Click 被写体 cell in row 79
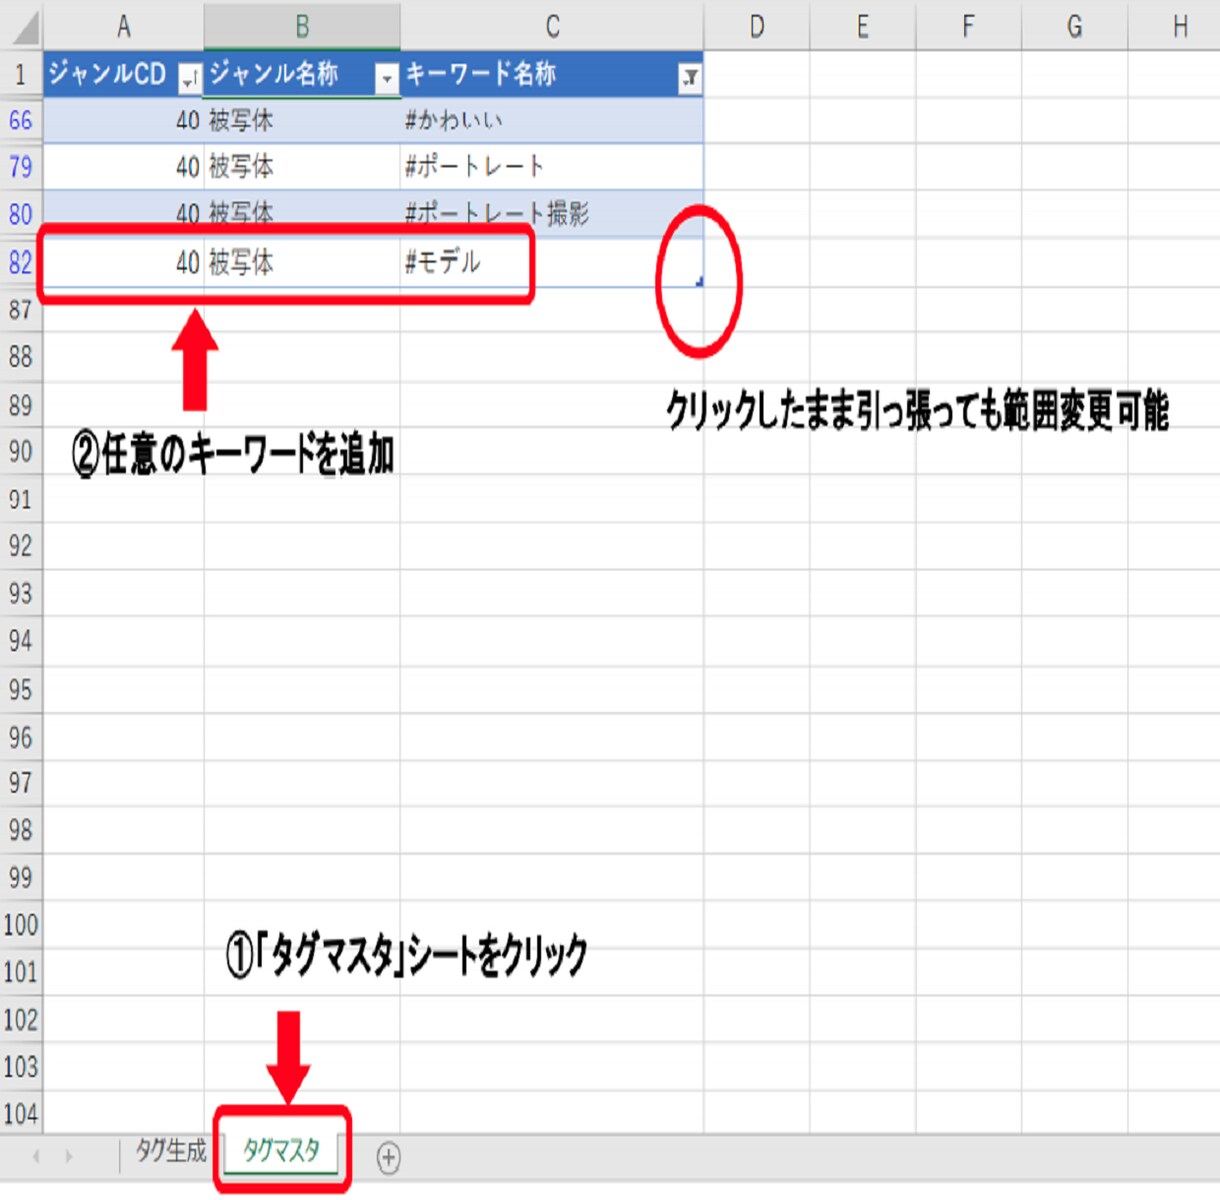The image size is (1220, 1200). 302,167
